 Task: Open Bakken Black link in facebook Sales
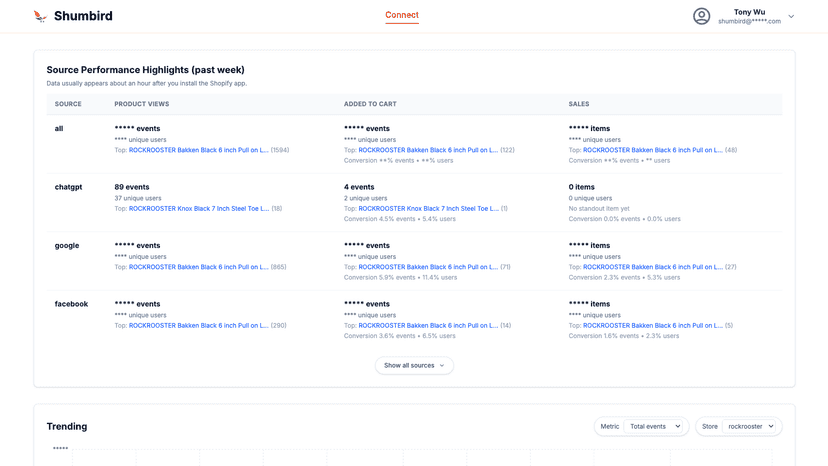653,325
